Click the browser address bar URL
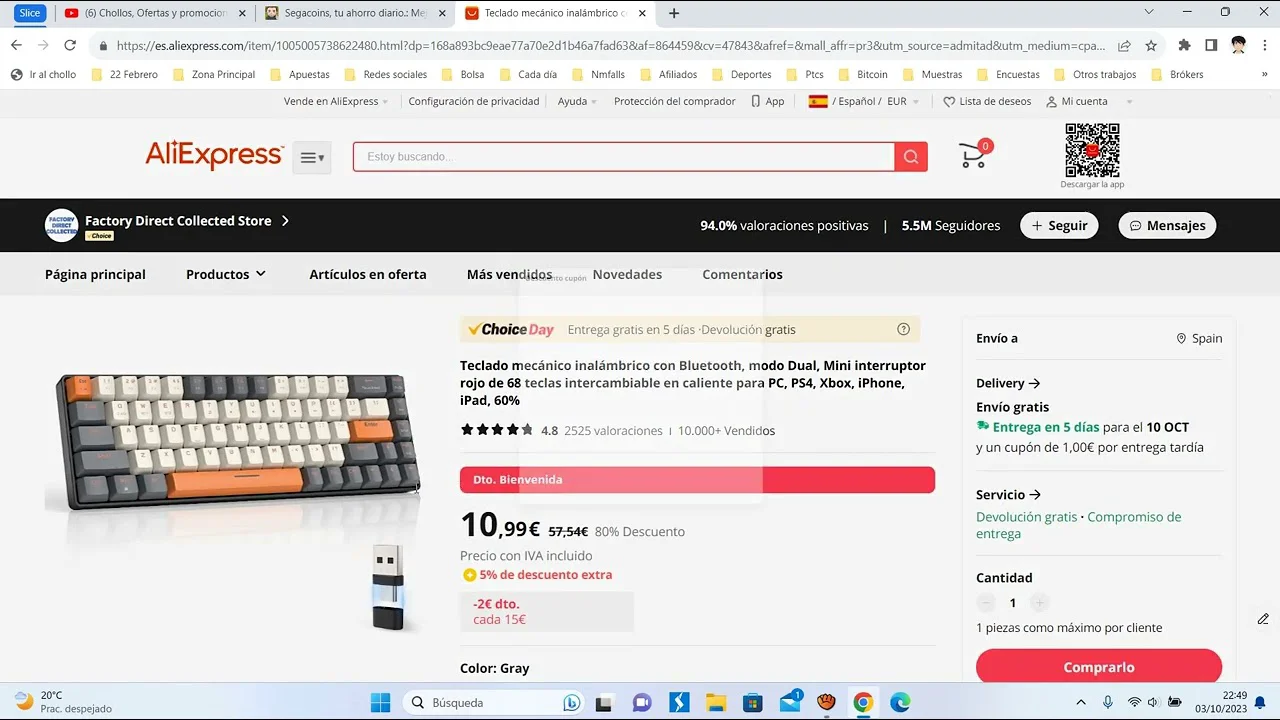Viewport: 1280px width, 720px height. tap(610, 45)
